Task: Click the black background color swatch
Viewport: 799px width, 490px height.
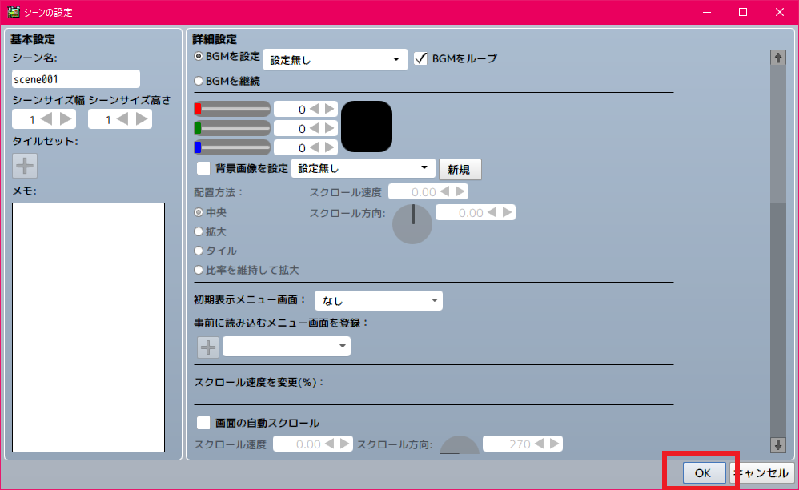Action: coord(366,126)
